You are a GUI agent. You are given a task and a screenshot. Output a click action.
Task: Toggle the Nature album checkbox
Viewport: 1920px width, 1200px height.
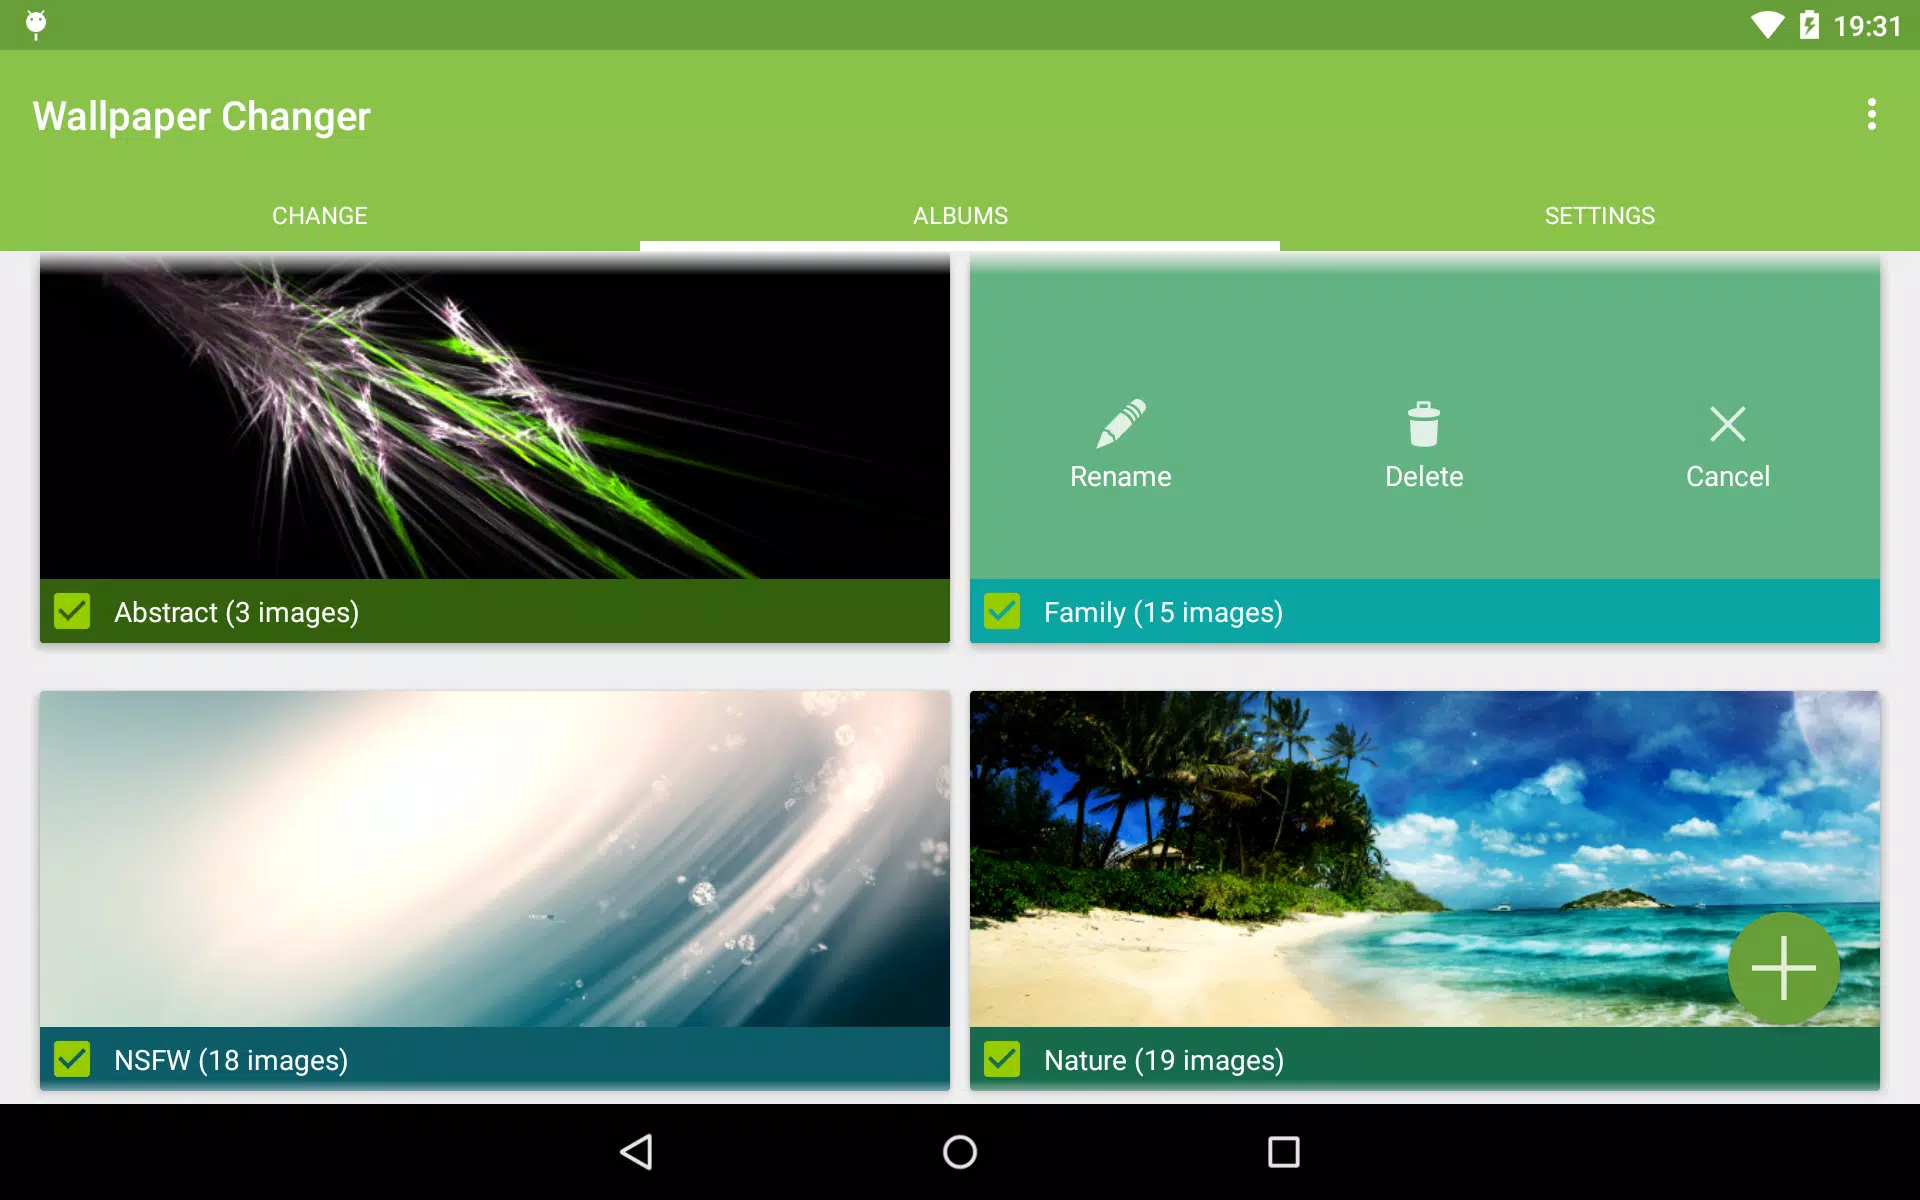1001,1059
